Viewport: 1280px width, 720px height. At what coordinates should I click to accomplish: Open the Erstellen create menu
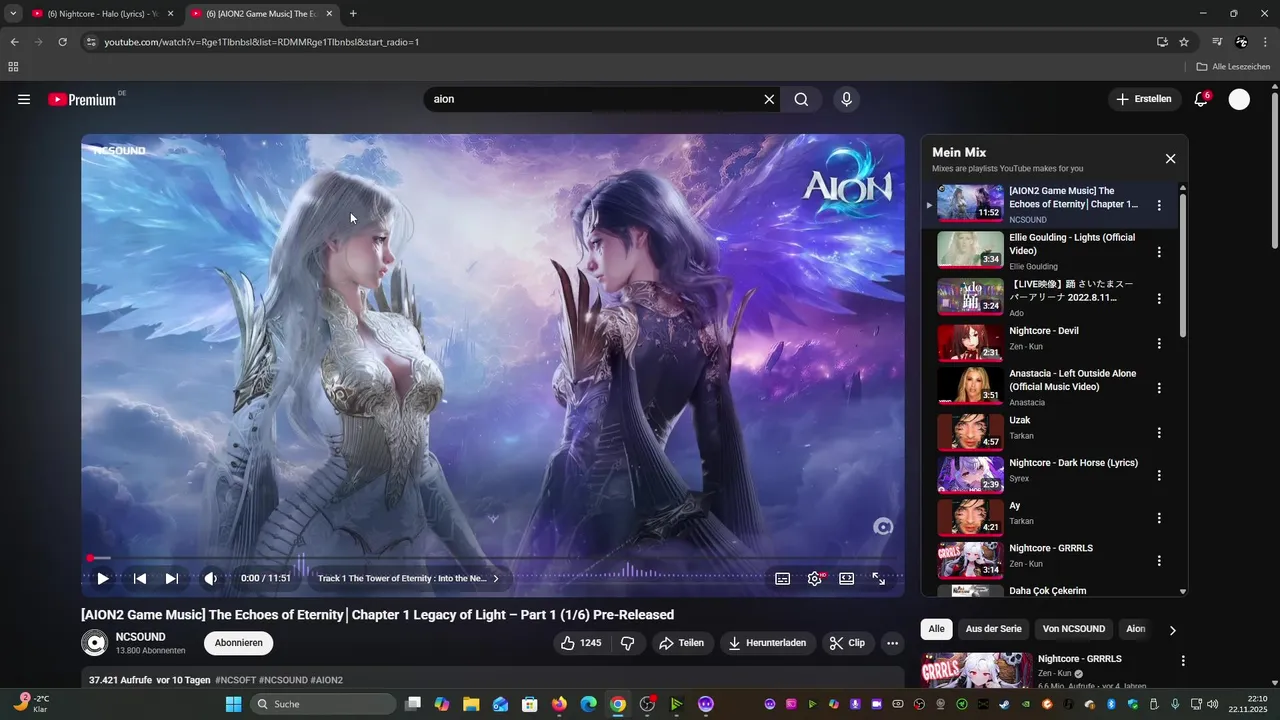click(x=1144, y=99)
